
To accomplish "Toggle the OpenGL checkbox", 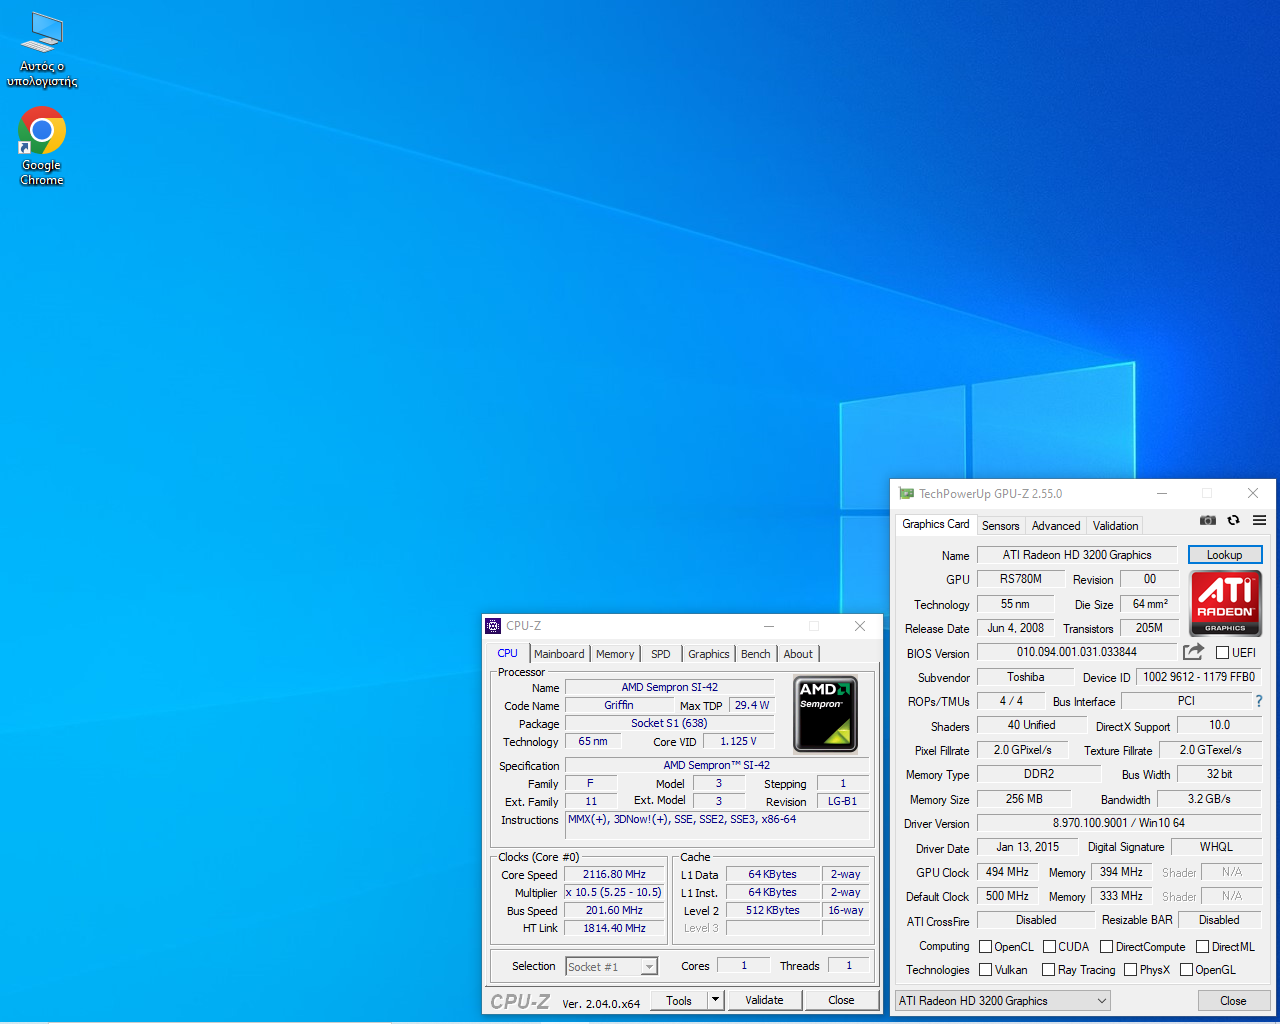I will coord(1186,970).
